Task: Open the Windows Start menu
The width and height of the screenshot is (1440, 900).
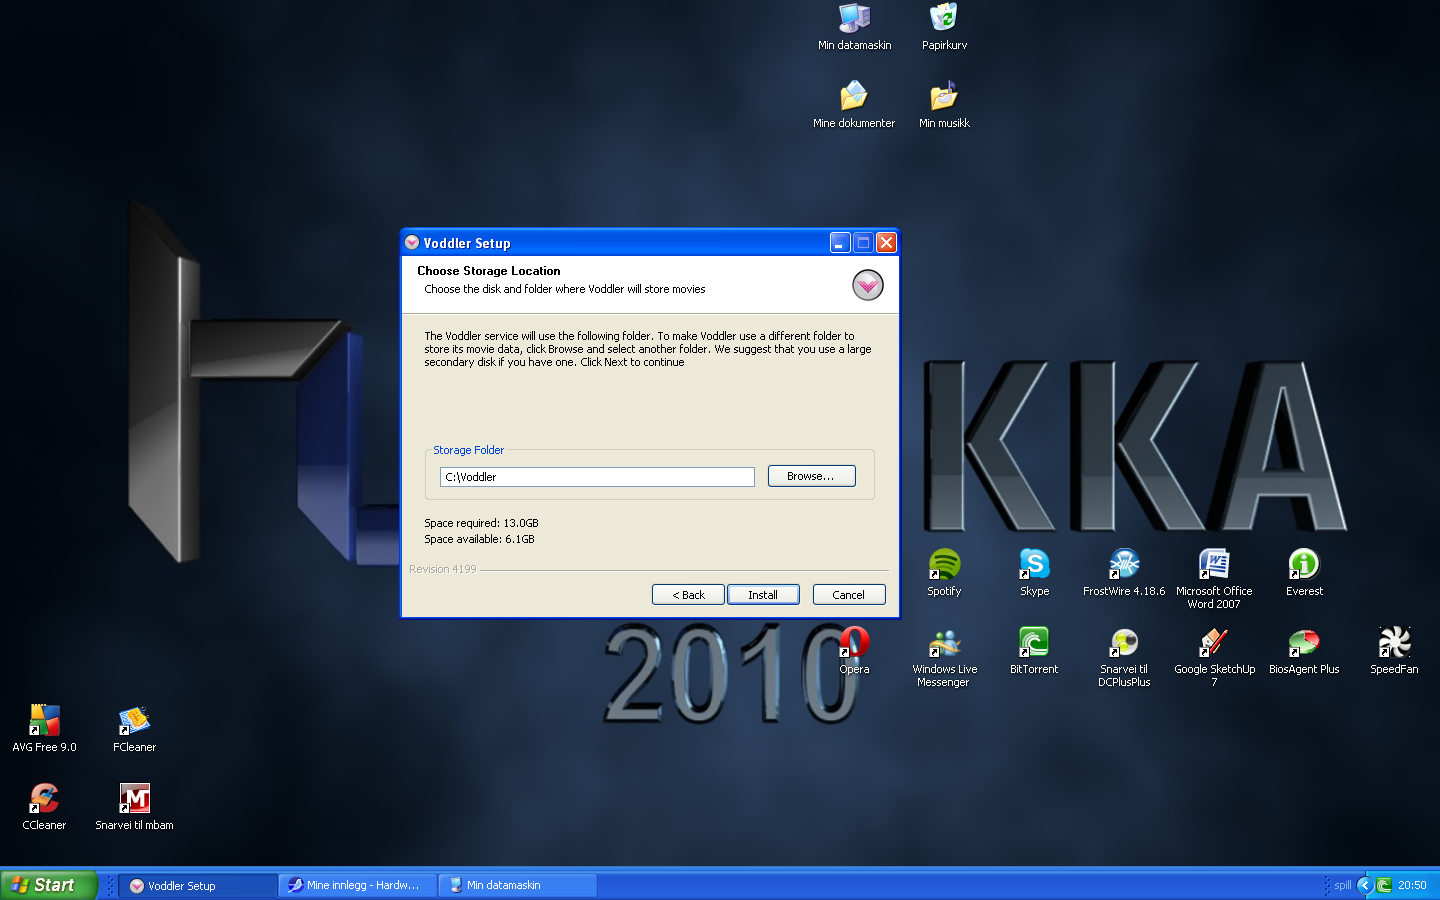Action: pos(49,885)
